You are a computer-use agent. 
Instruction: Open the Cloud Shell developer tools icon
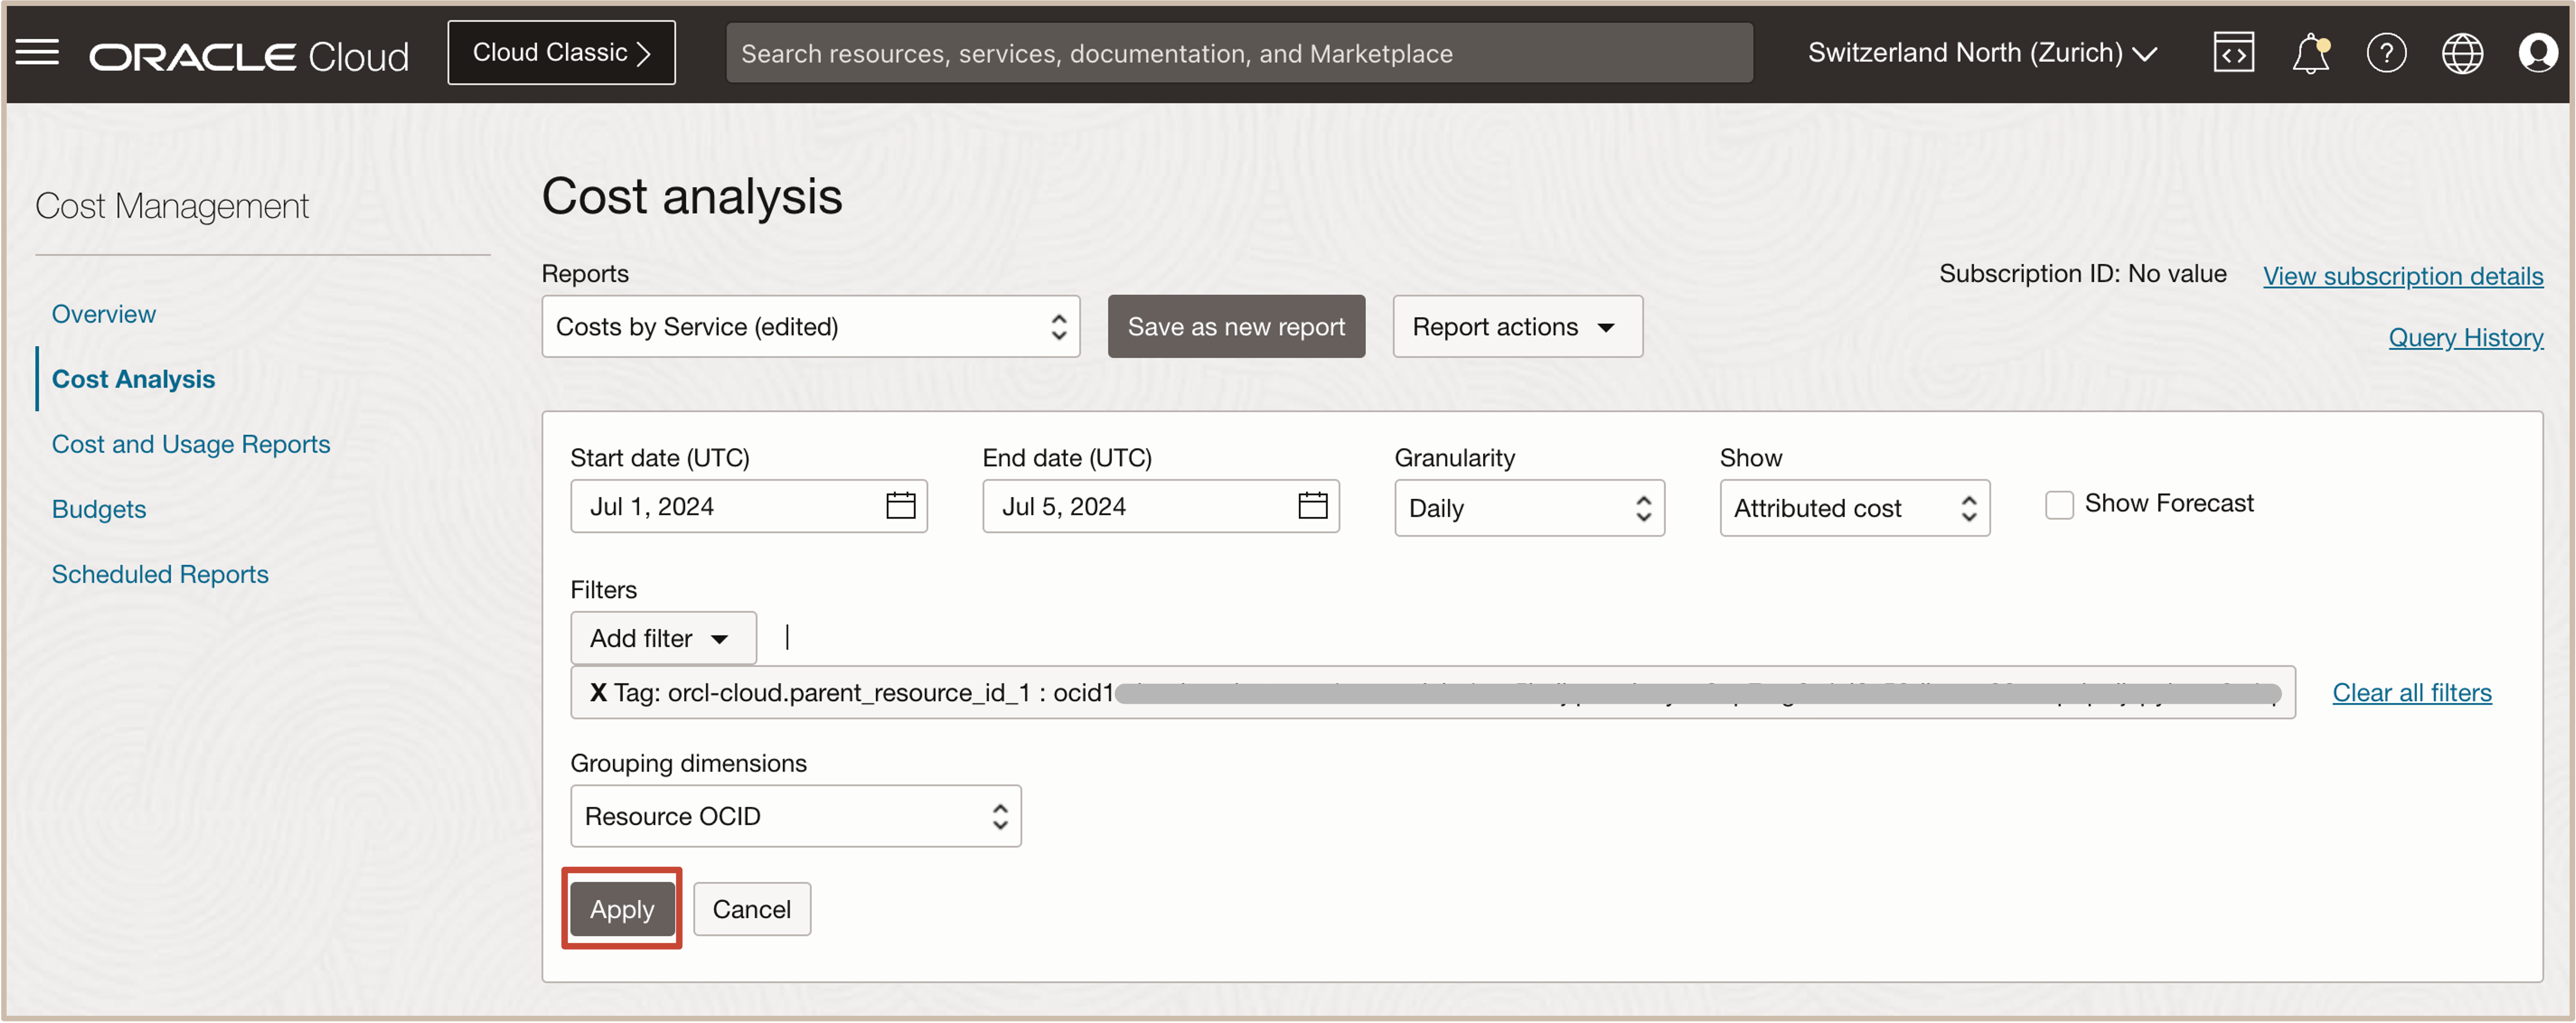(x=2232, y=53)
